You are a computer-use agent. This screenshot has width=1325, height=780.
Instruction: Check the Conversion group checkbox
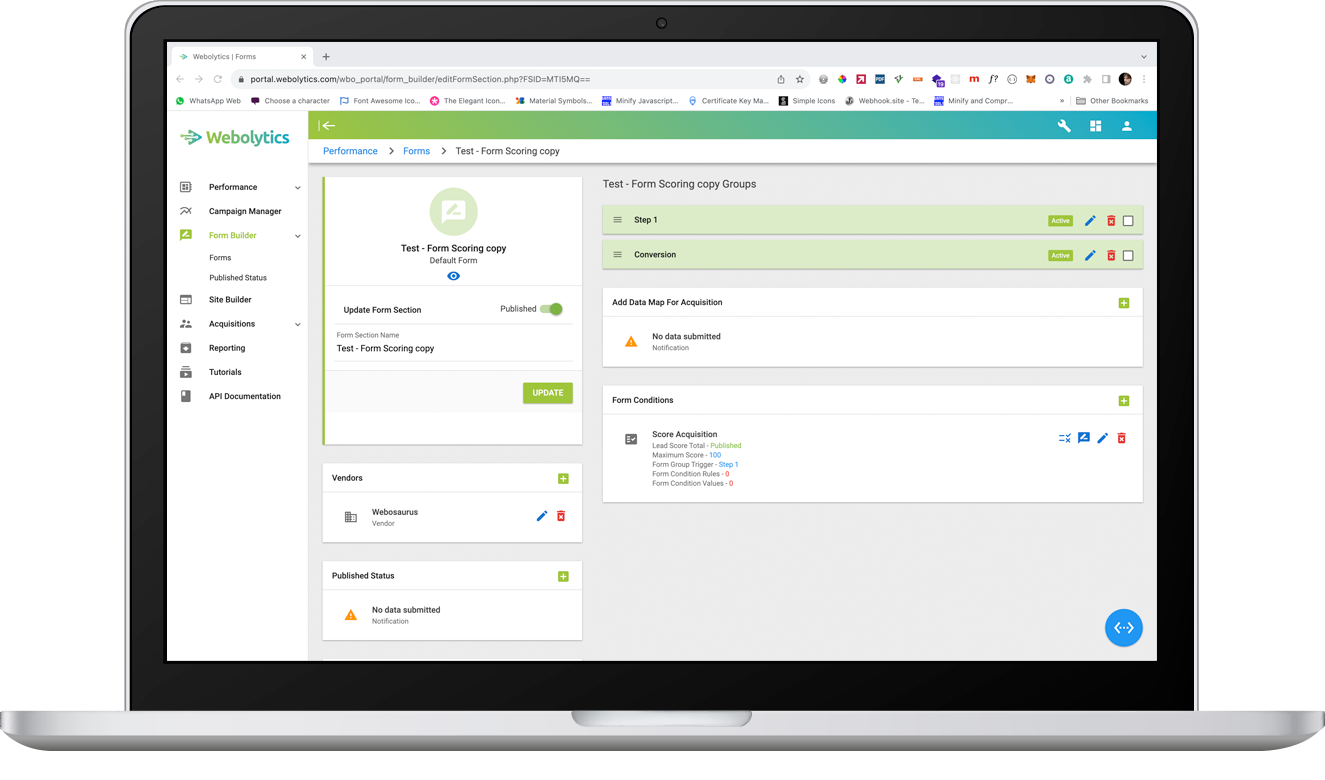click(1128, 256)
